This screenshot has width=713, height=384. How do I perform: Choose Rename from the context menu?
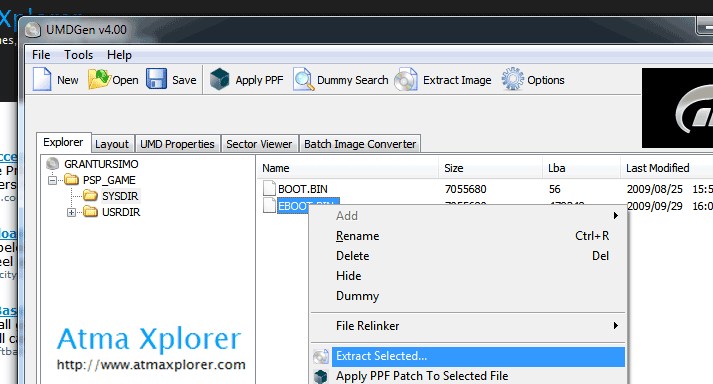[468, 236]
